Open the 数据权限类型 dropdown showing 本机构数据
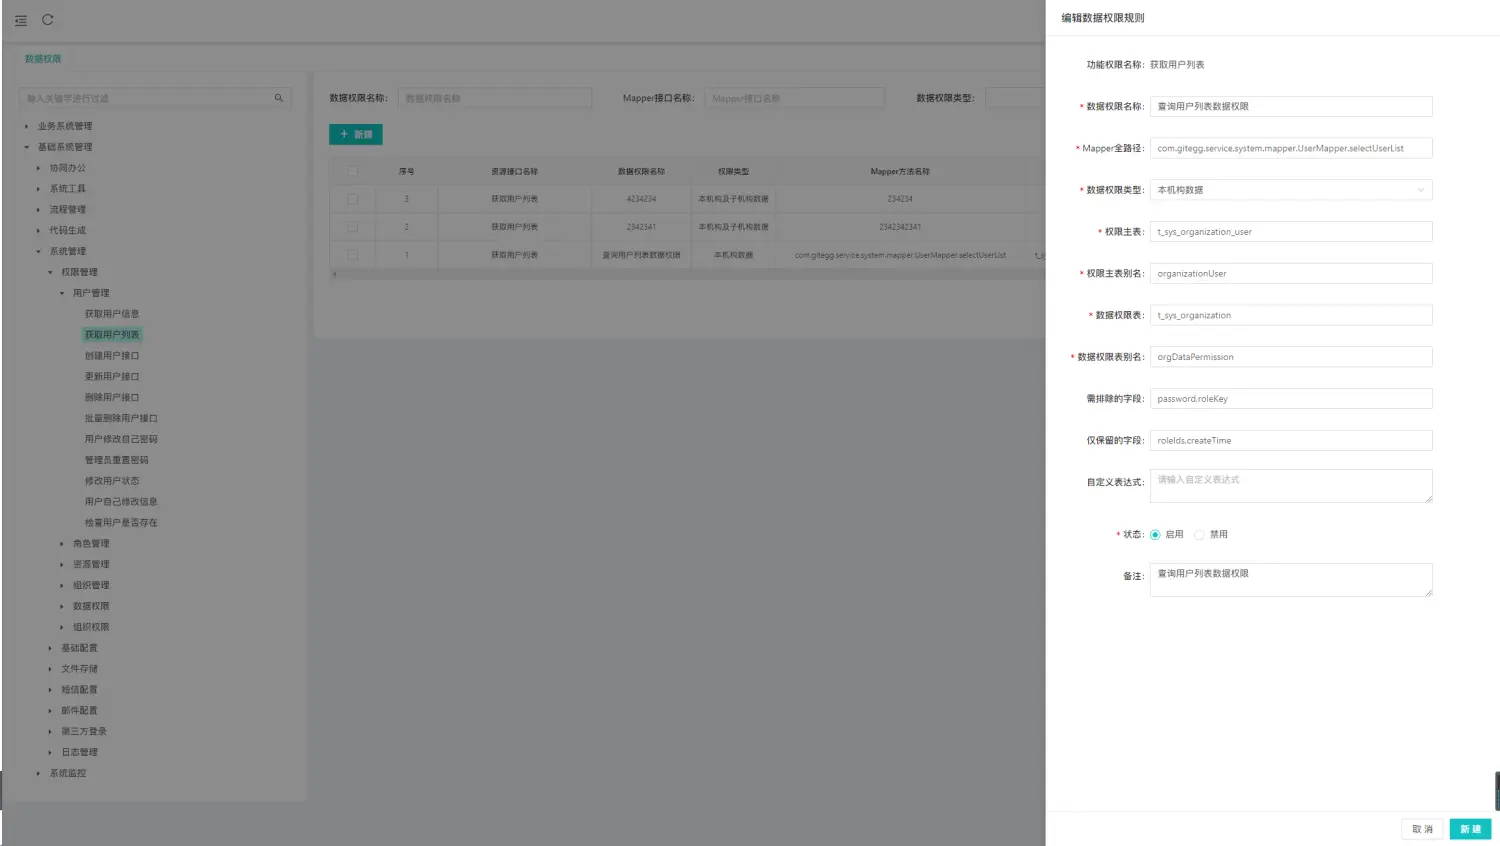The image size is (1500, 846). pyautogui.click(x=1291, y=190)
